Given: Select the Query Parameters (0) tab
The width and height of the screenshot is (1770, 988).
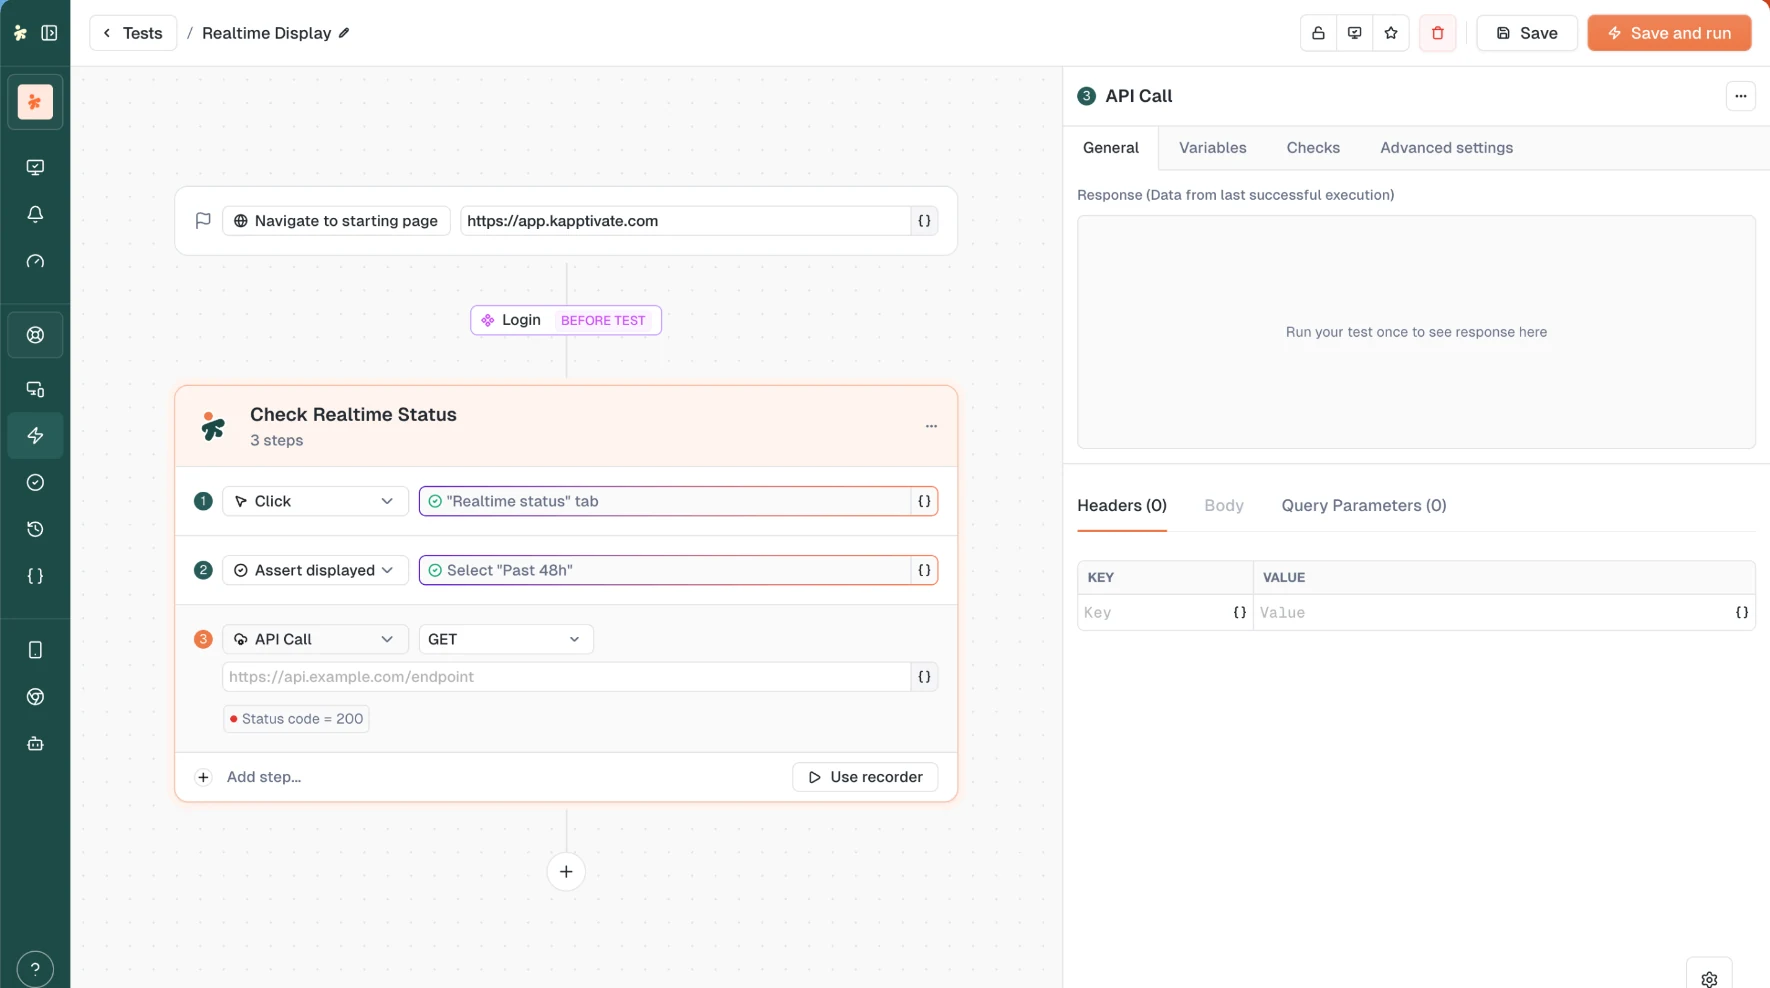Looking at the screenshot, I should click(1363, 506).
